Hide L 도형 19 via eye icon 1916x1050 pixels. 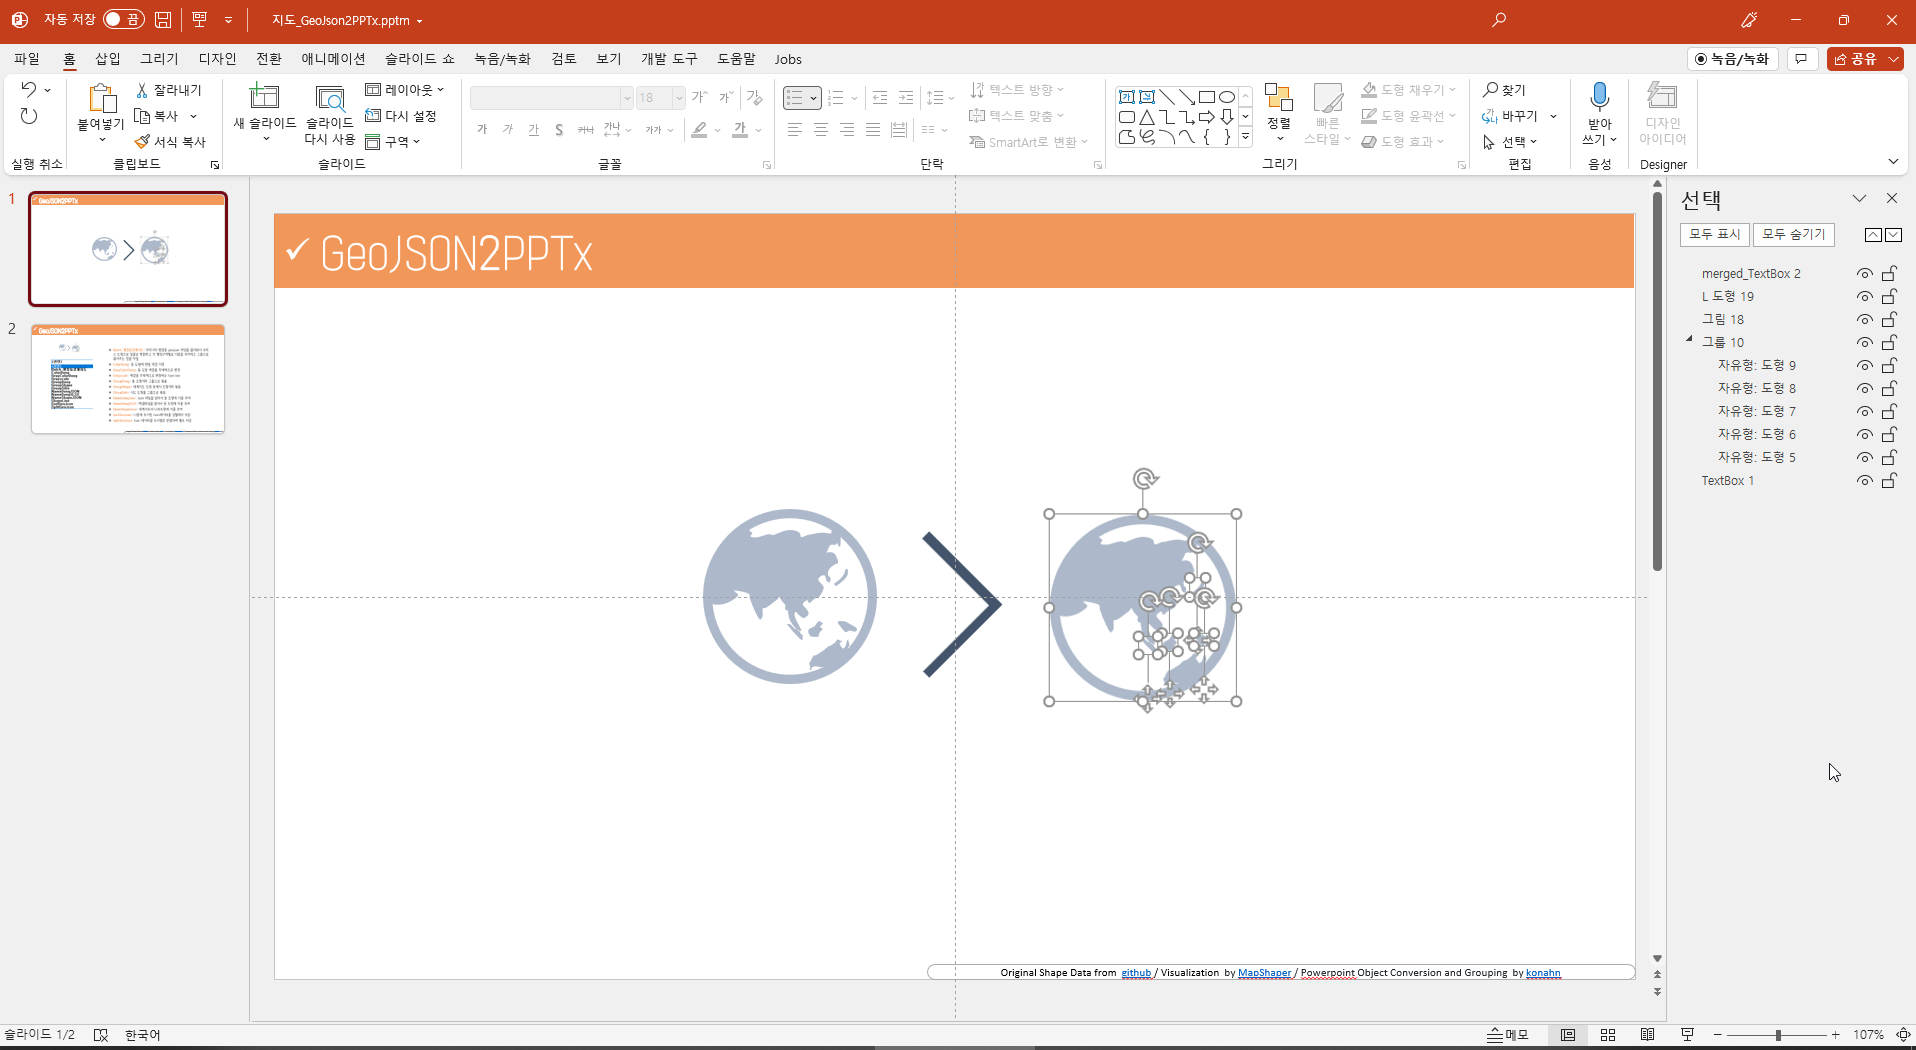pyautogui.click(x=1864, y=297)
